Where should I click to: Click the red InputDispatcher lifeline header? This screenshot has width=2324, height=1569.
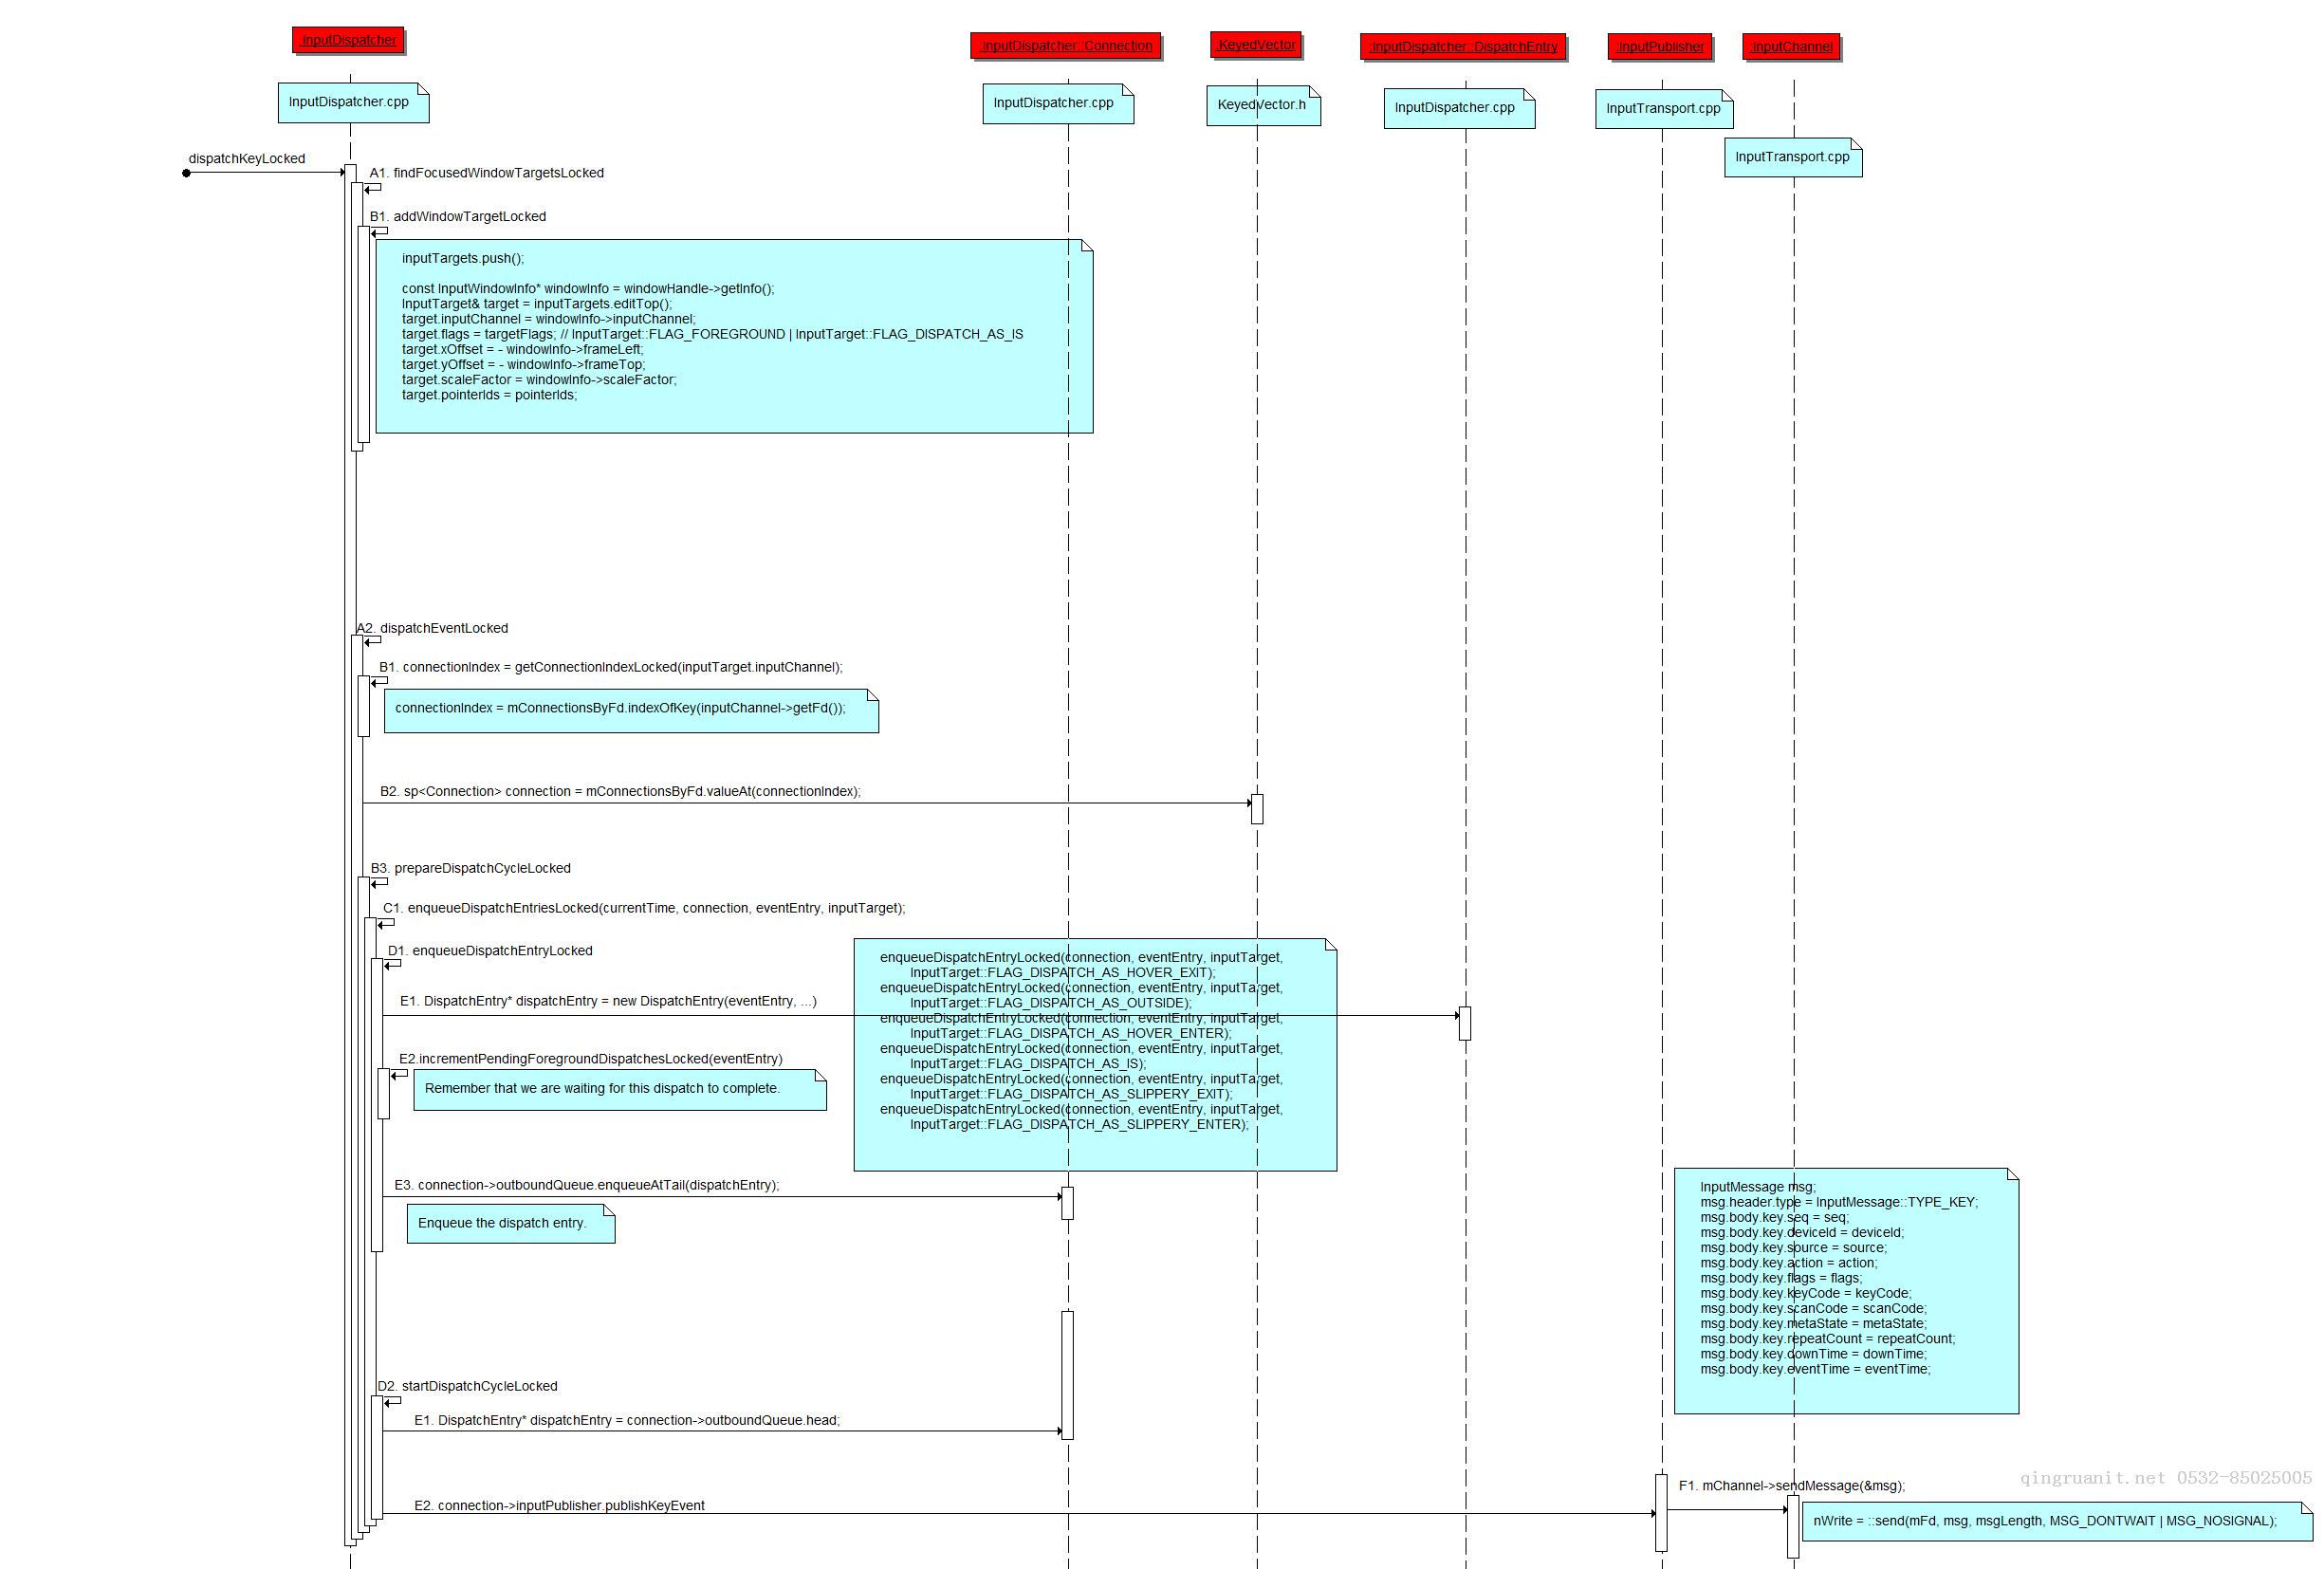(x=348, y=40)
